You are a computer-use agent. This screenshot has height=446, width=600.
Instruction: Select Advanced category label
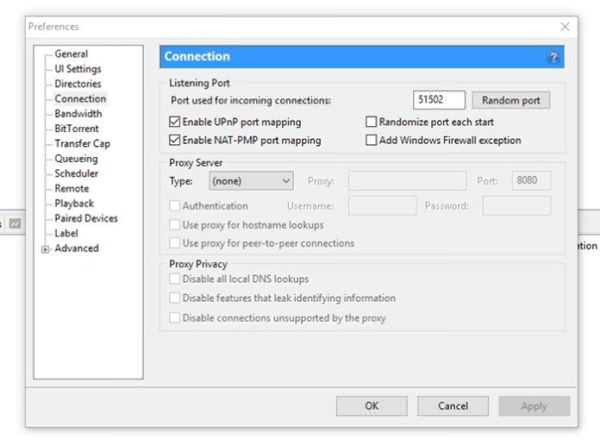coord(77,248)
